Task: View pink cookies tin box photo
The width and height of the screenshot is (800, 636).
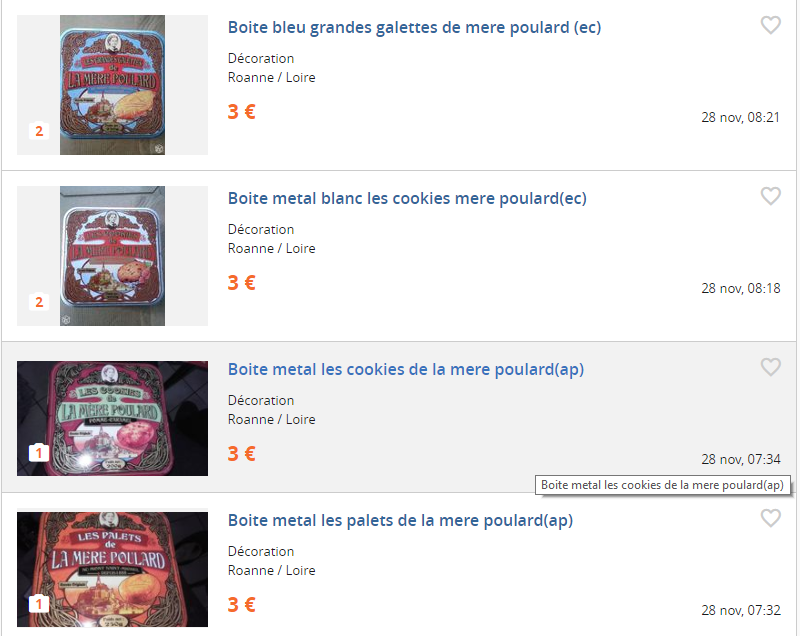Action: pyautogui.click(x=112, y=418)
